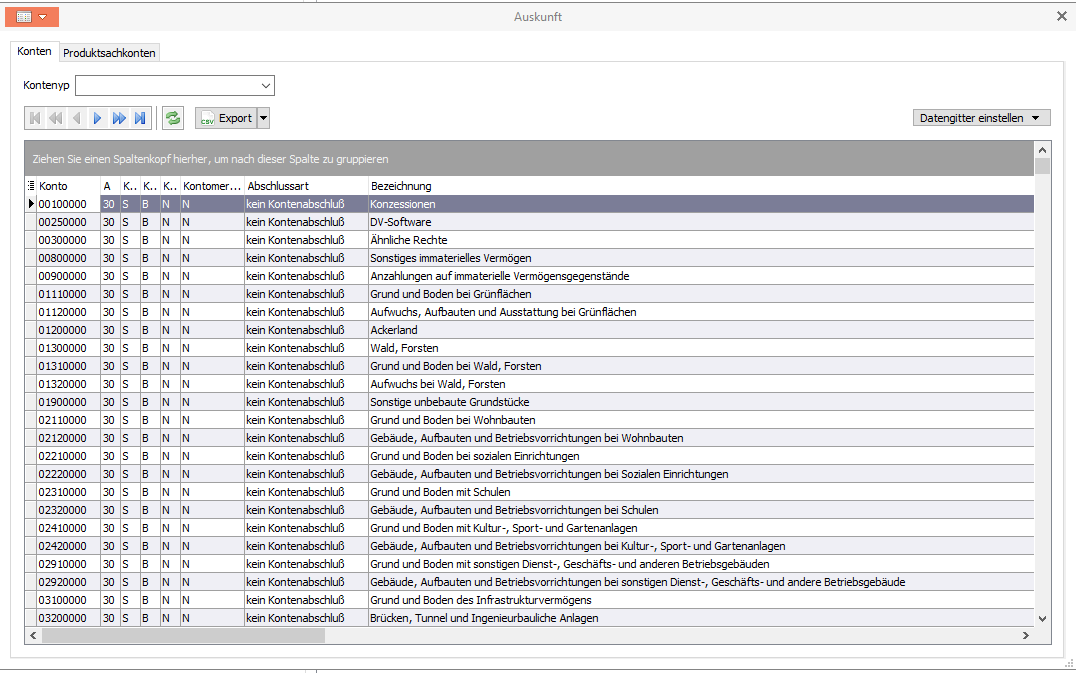Select the row indicator of account 00100000
Screen dimensions: 1076x673
(31, 204)
